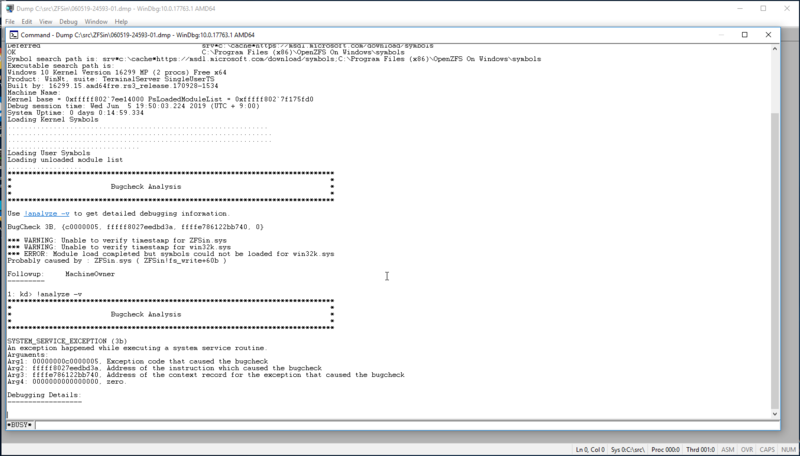The height and width of the screenshot is (456, 800).
Task: Click the 'An exception happened while executing' line
Action: pos(137,348)
